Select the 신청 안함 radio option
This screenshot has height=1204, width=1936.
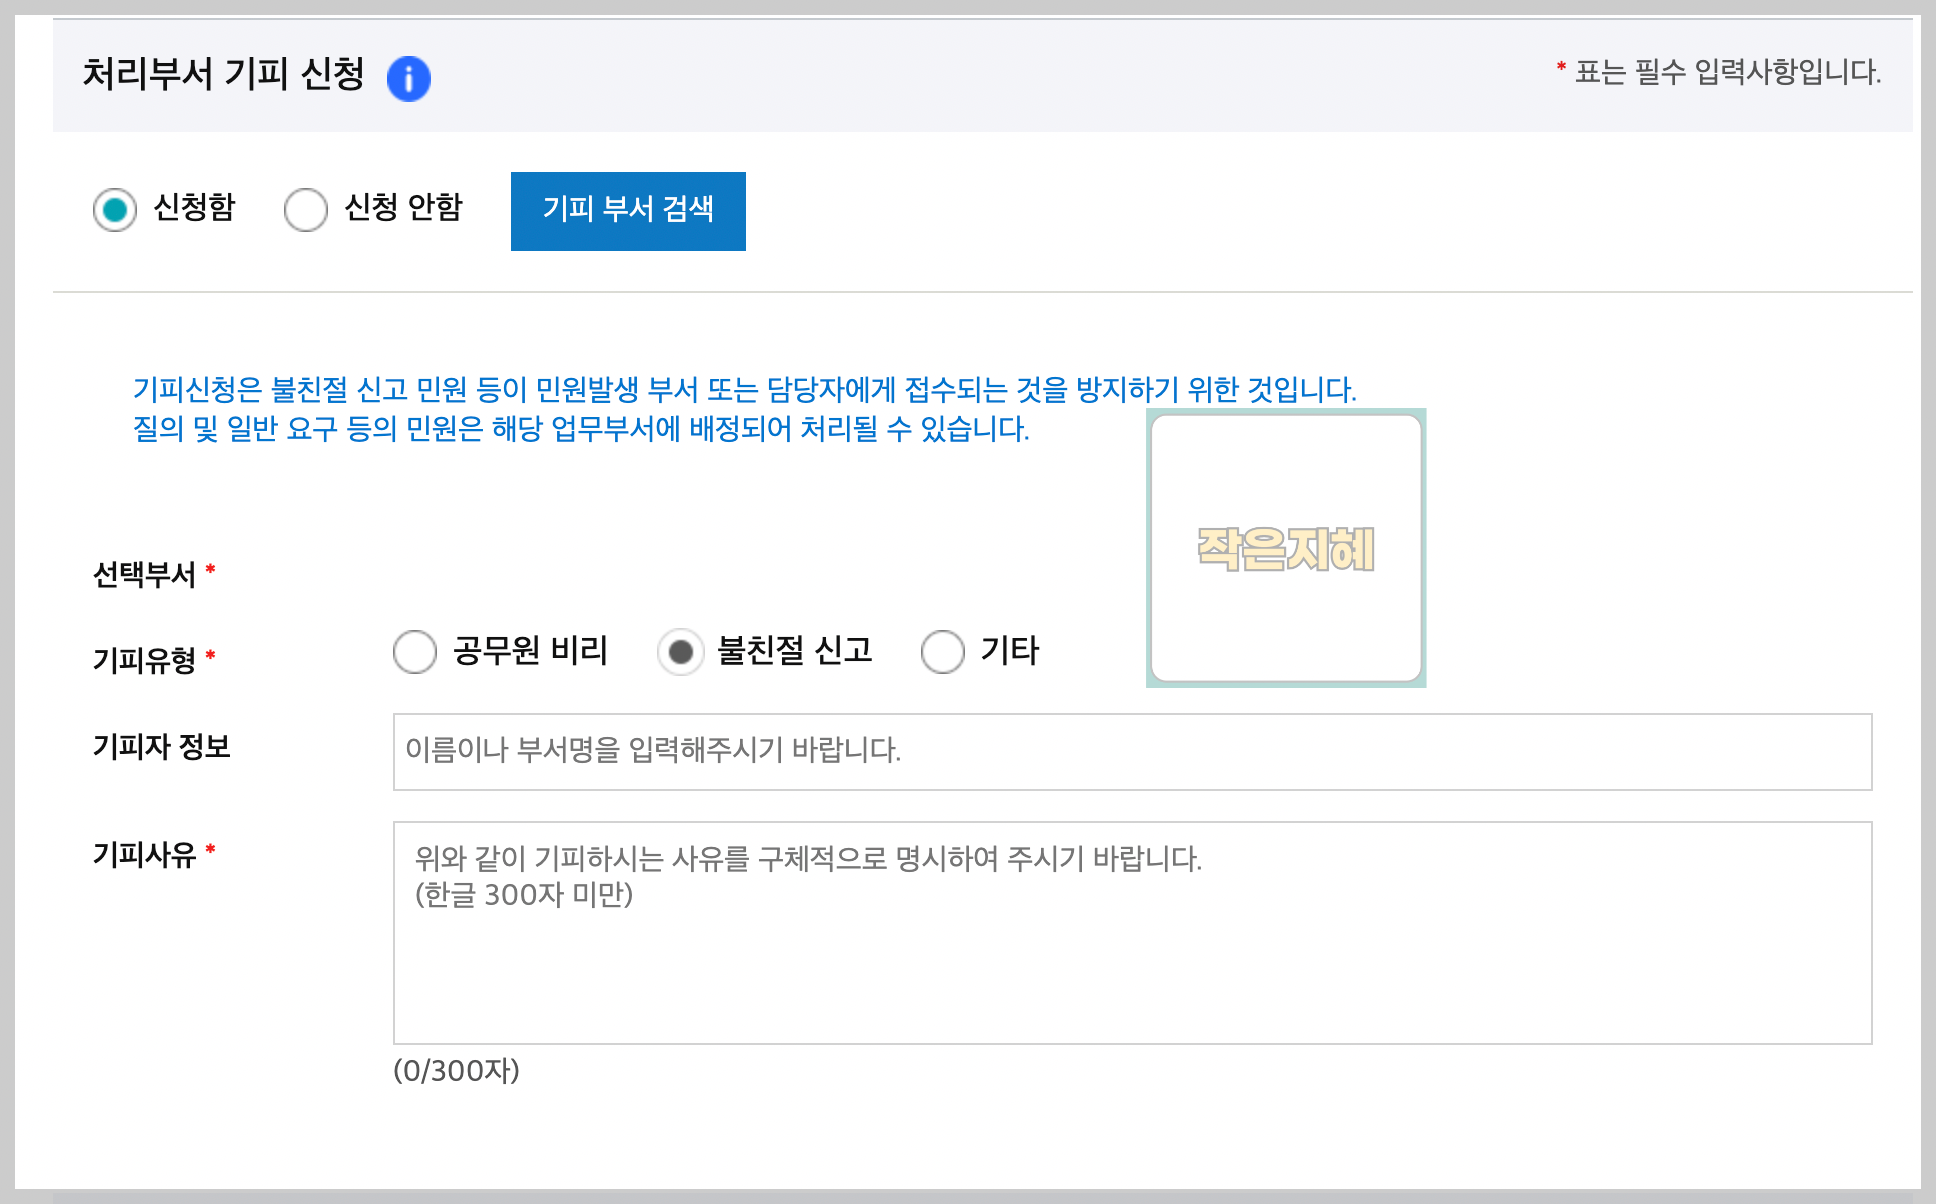tap(306, 210)
